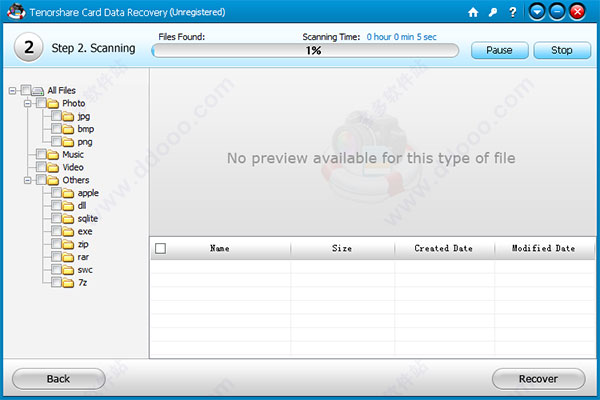Sort by Modified Date column header

(x=544, y=248)
